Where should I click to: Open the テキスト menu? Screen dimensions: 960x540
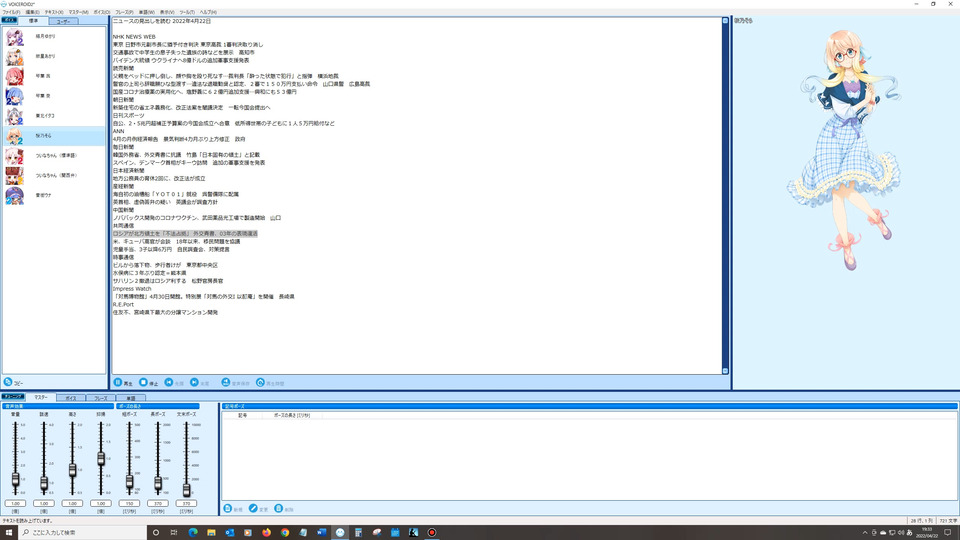[54, 12]
